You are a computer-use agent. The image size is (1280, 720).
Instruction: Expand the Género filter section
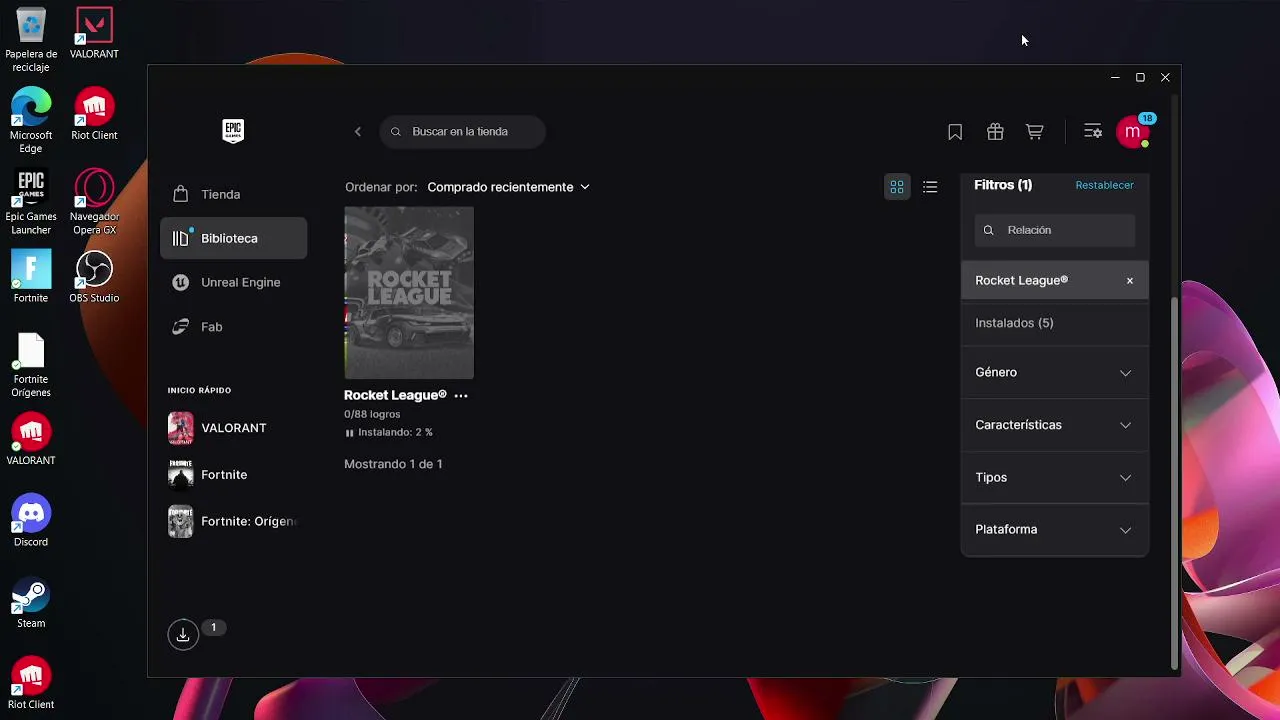(1055, 373)
